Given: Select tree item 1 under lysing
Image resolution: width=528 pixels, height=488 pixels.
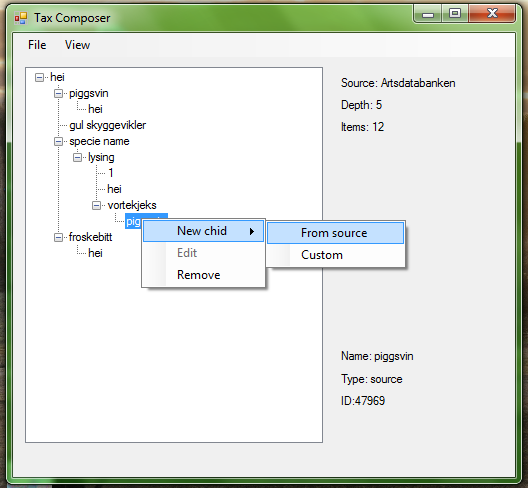Looking at the screenshot, I should pos(110,173).
